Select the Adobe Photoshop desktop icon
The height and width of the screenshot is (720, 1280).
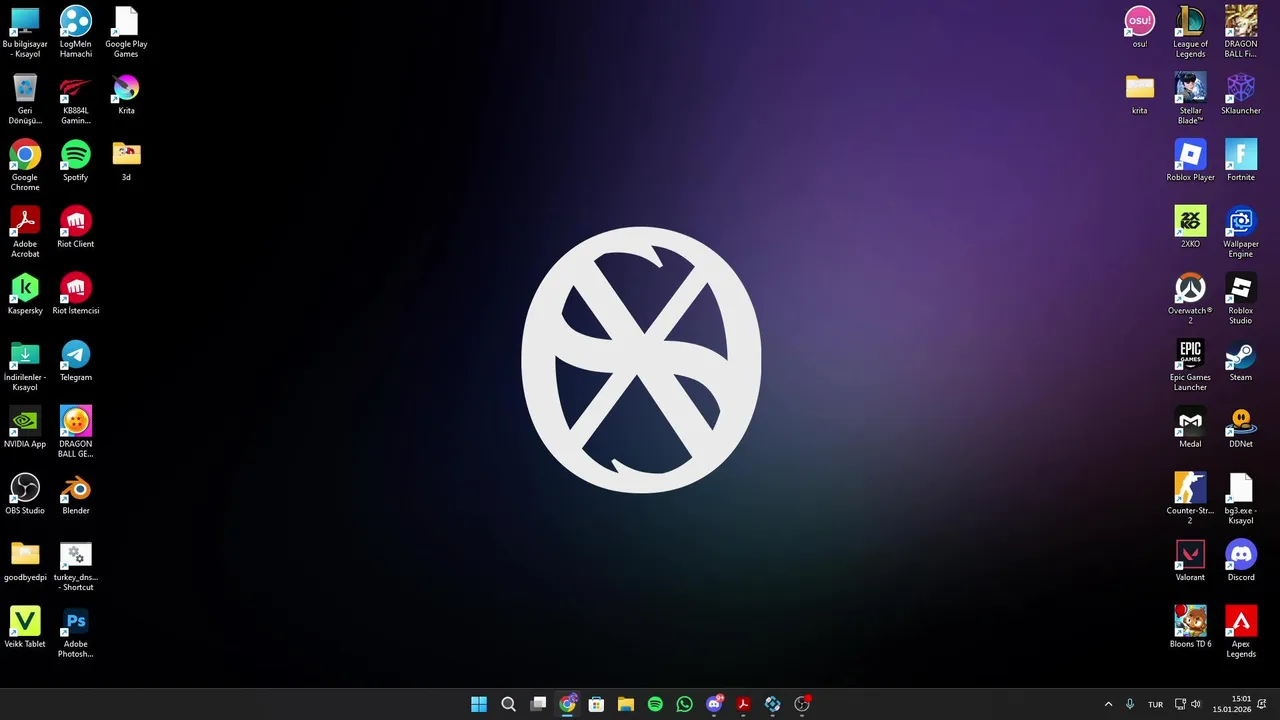pos(76,632)
